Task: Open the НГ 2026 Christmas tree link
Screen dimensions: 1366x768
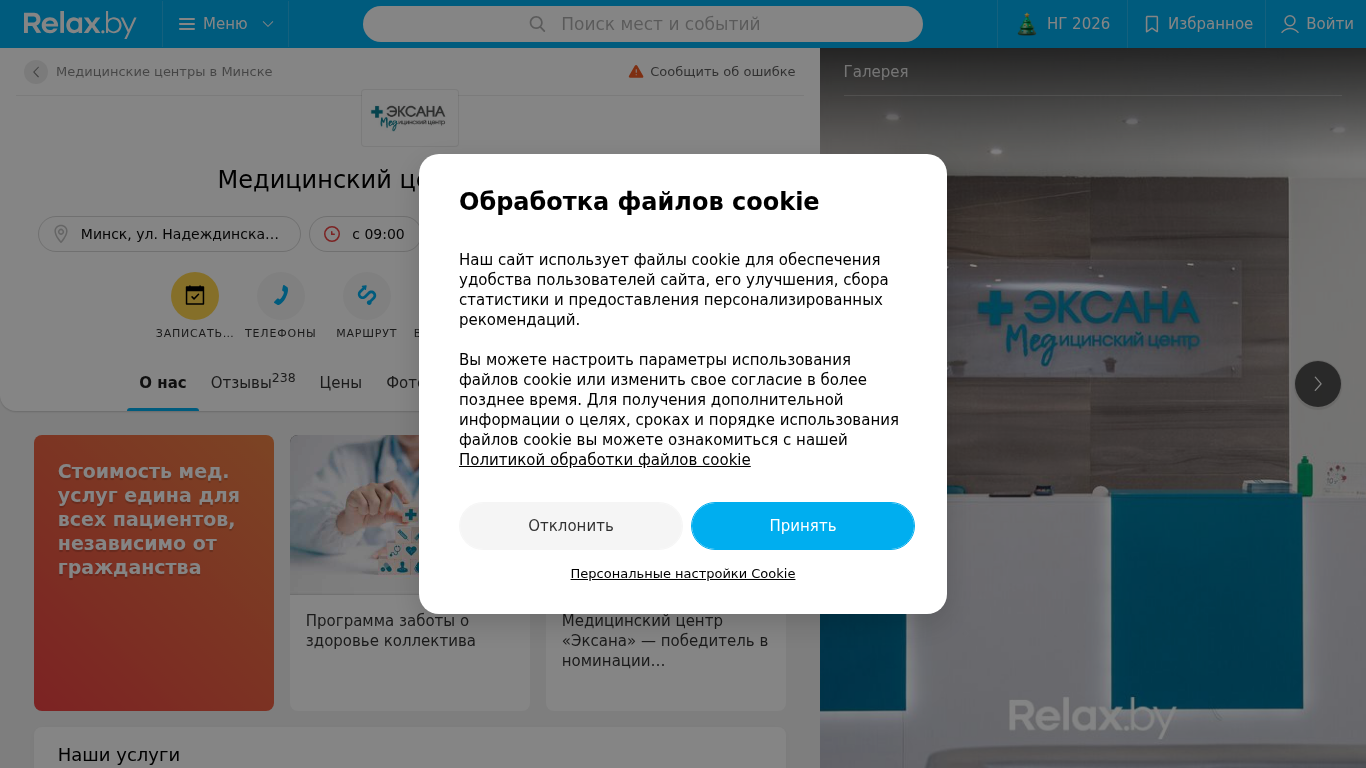Action: click(x=1027, y=24)
